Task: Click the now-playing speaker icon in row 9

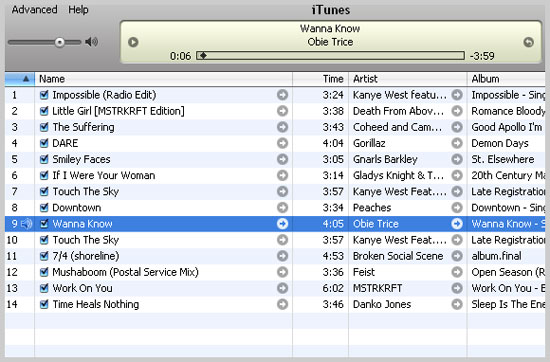Action: (x=27, y=224)
